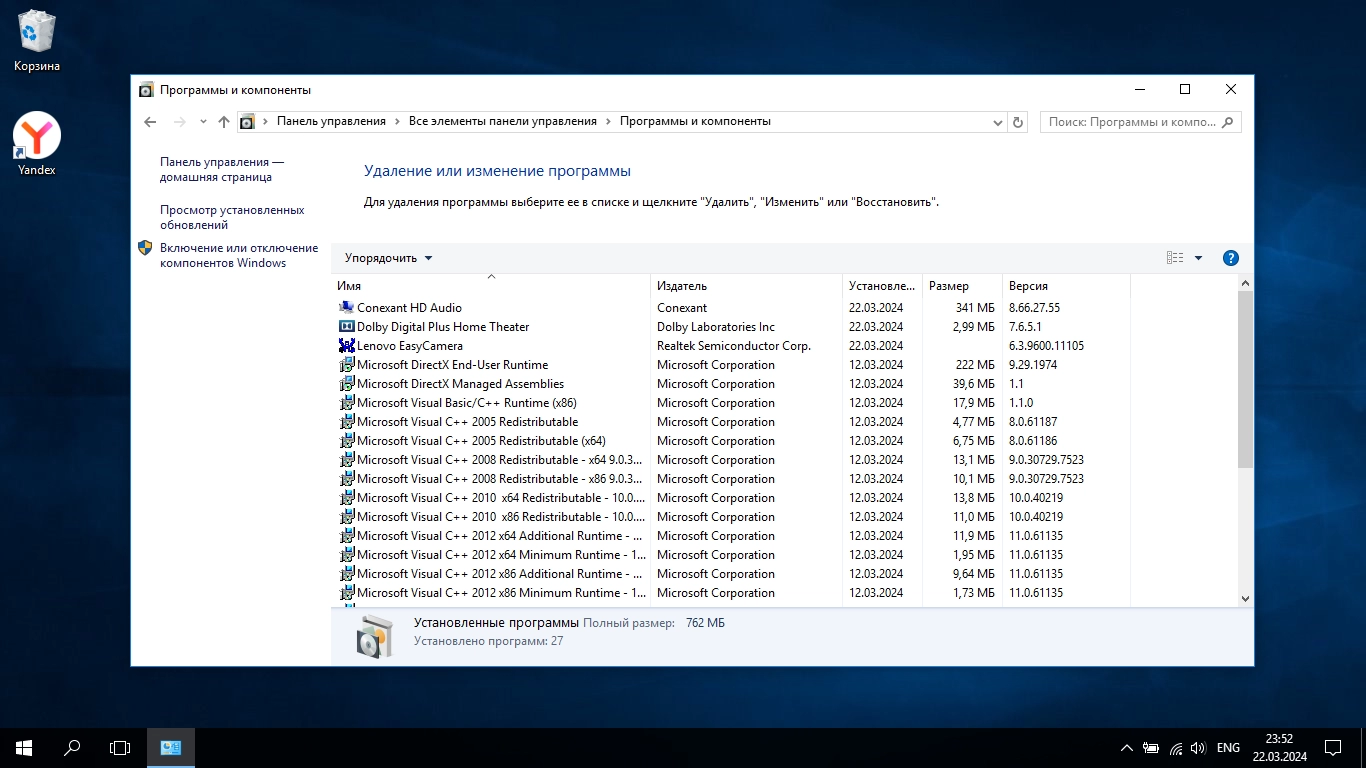Expand the Упорядочить dropdown menu
This screenshot has height=768, width=1366.
[x=389, y=258]
